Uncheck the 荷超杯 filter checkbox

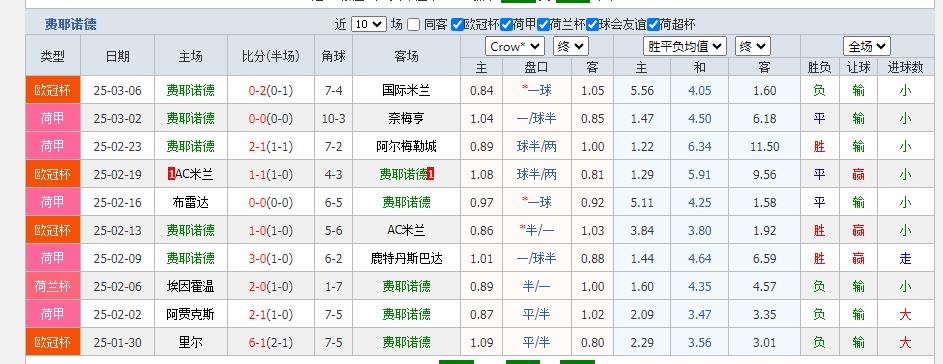pyautogui.click(x=654, y=25)
